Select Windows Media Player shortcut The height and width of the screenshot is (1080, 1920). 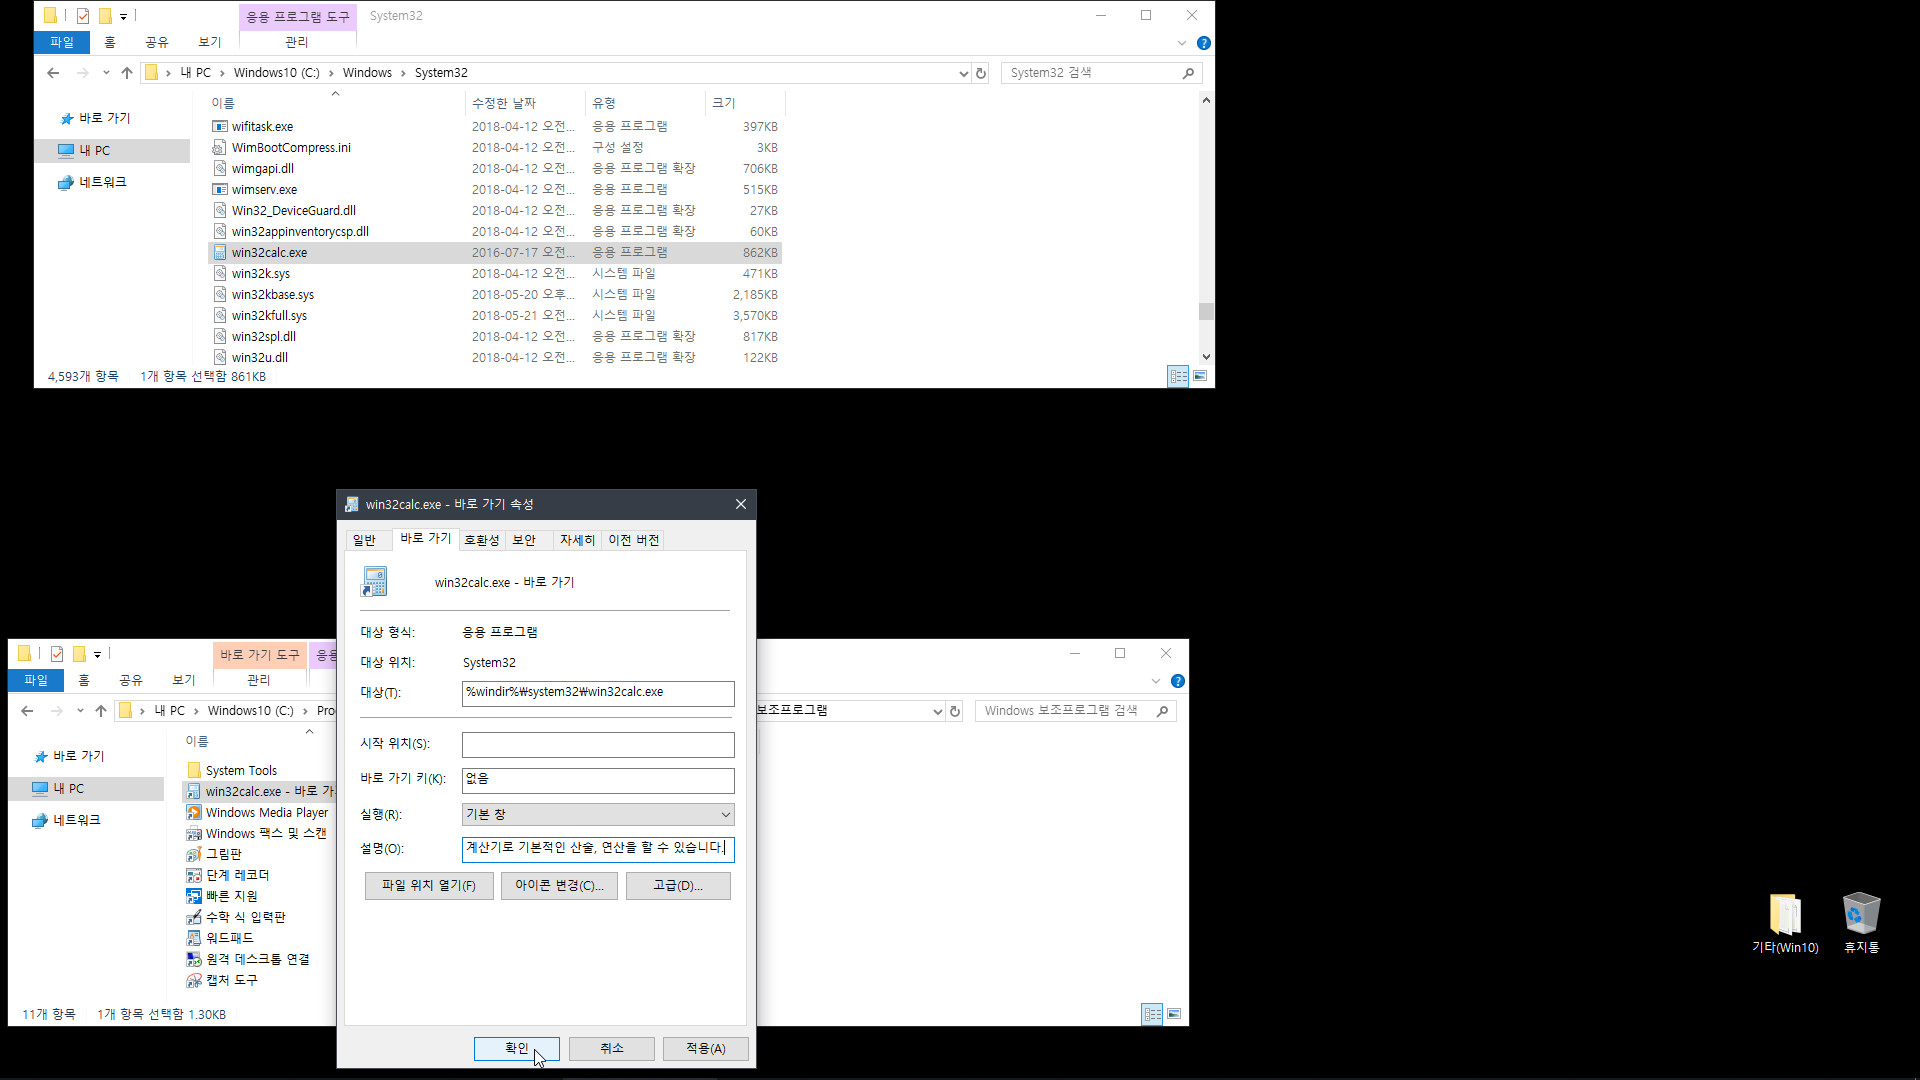click(x=266, y=813)
